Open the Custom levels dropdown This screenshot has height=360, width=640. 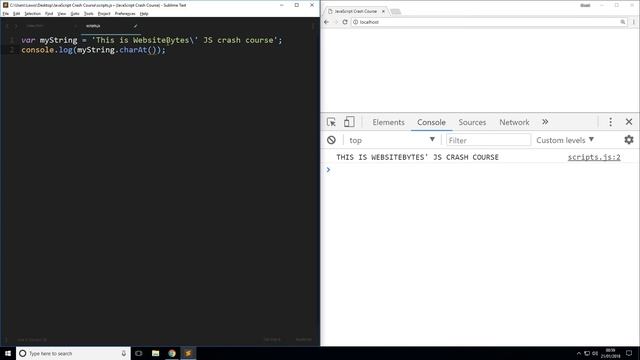coord(564,140)
